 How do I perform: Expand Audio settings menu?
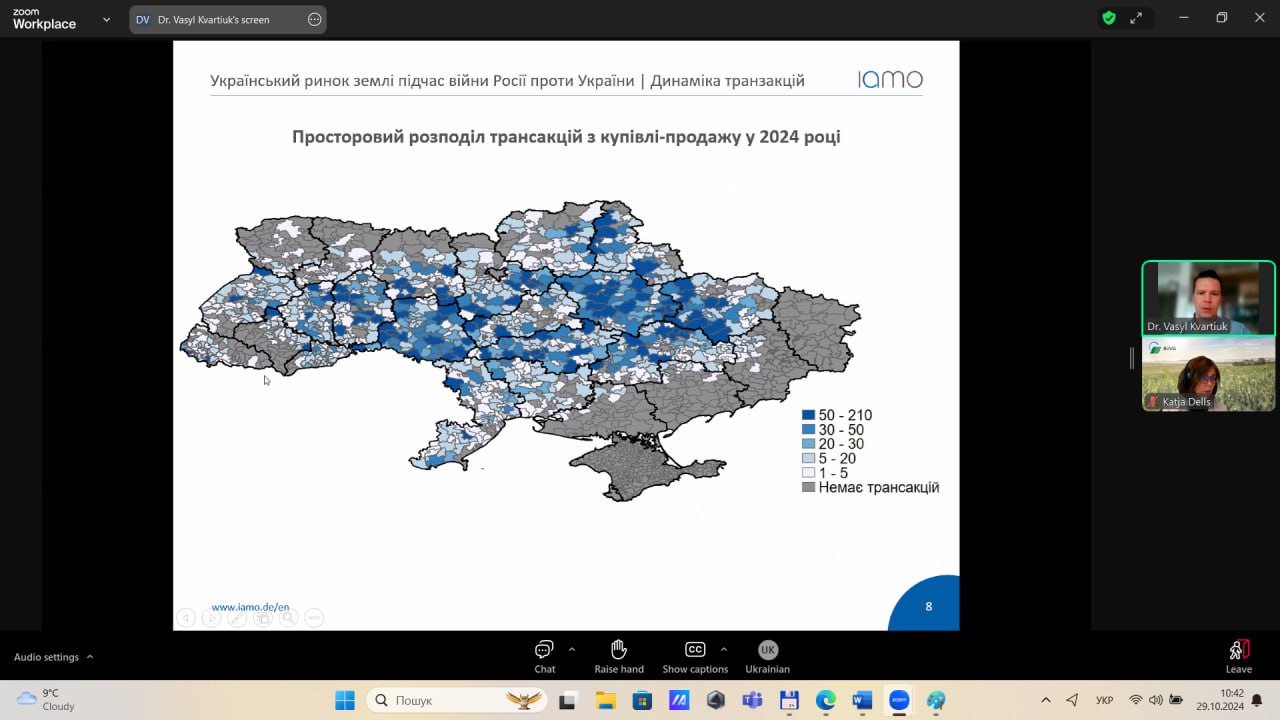click(54, 657)
